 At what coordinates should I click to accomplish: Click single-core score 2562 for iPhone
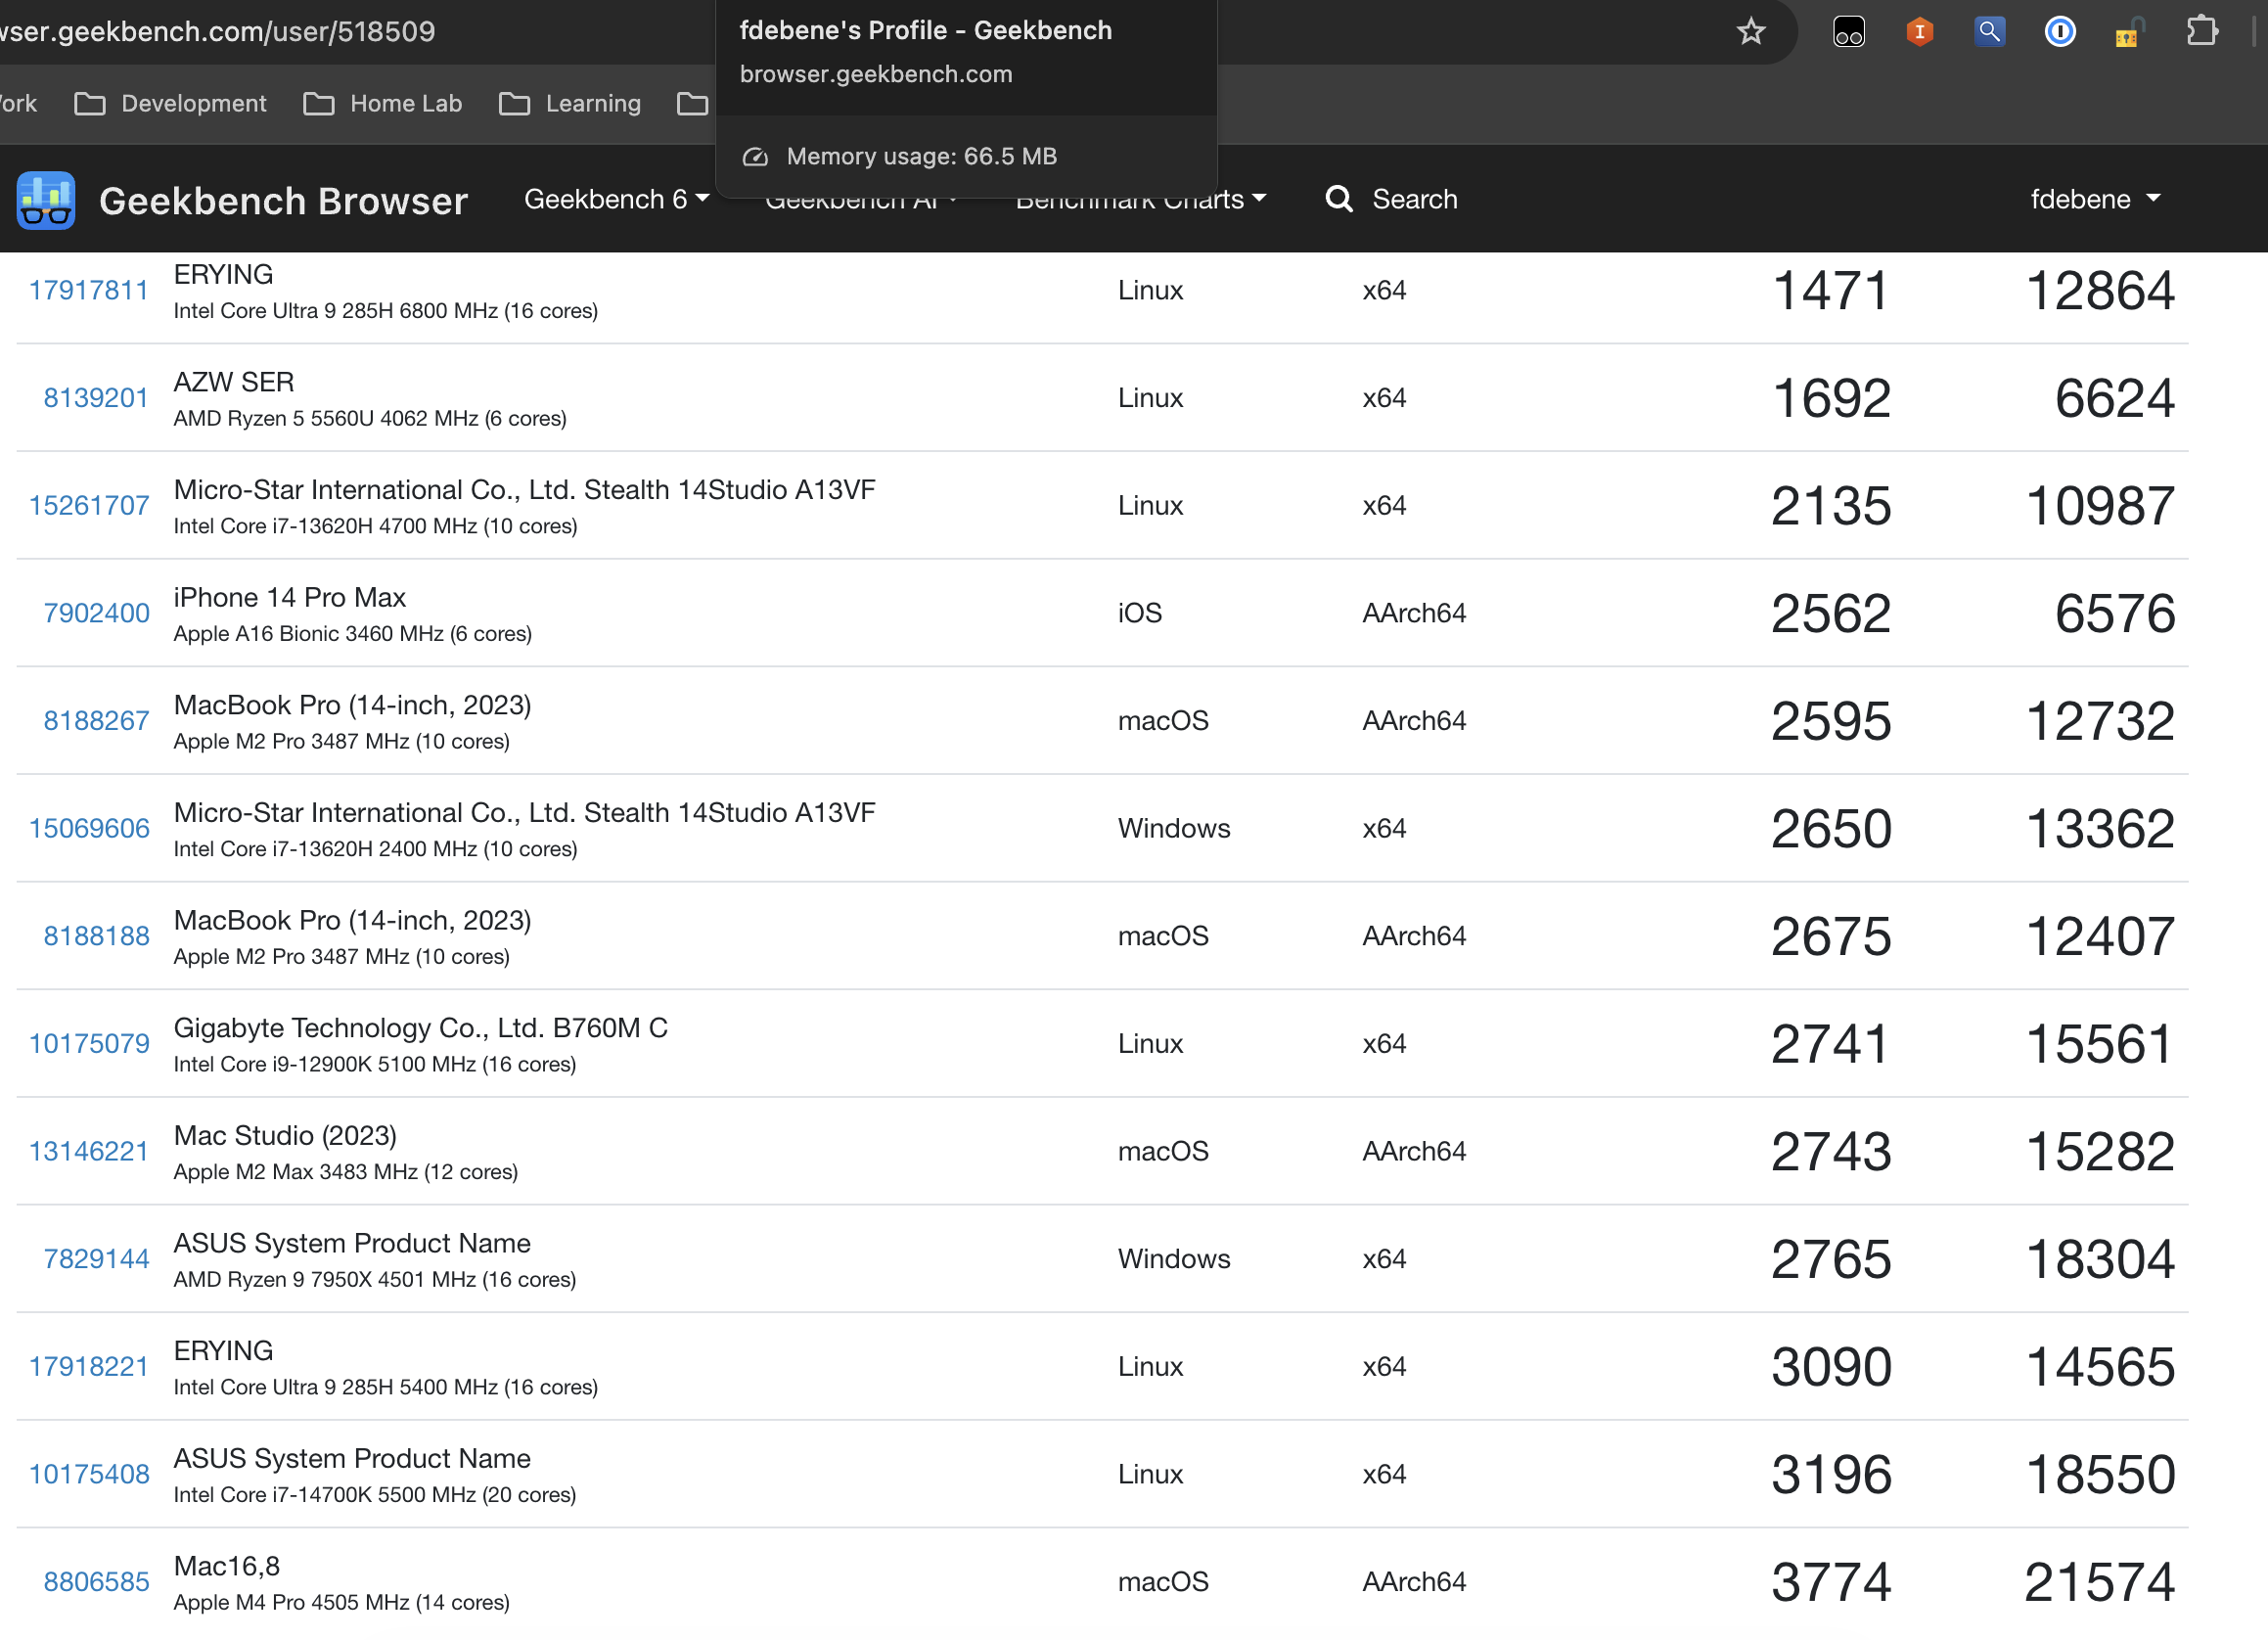point(1830,613)
